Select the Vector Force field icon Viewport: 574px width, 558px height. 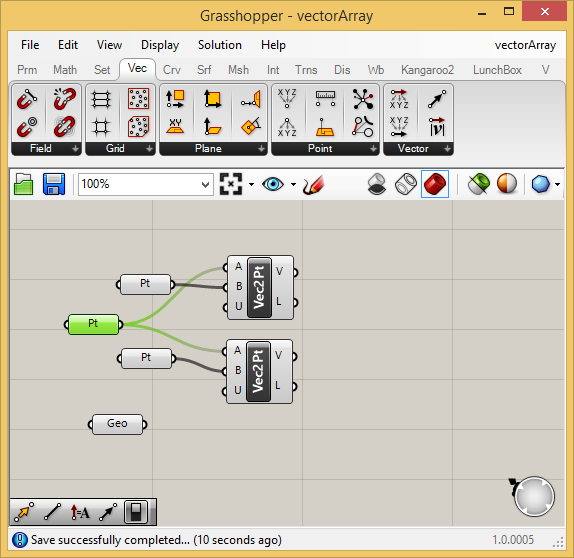(64, 98)
